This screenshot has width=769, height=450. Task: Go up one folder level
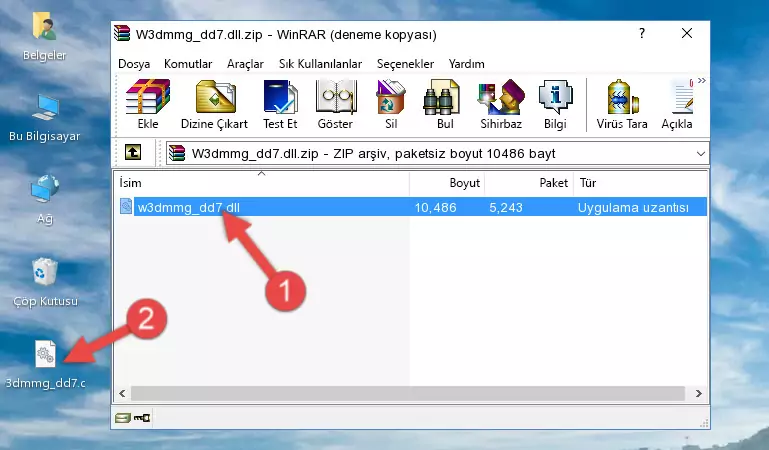click(x=133, y=152)
